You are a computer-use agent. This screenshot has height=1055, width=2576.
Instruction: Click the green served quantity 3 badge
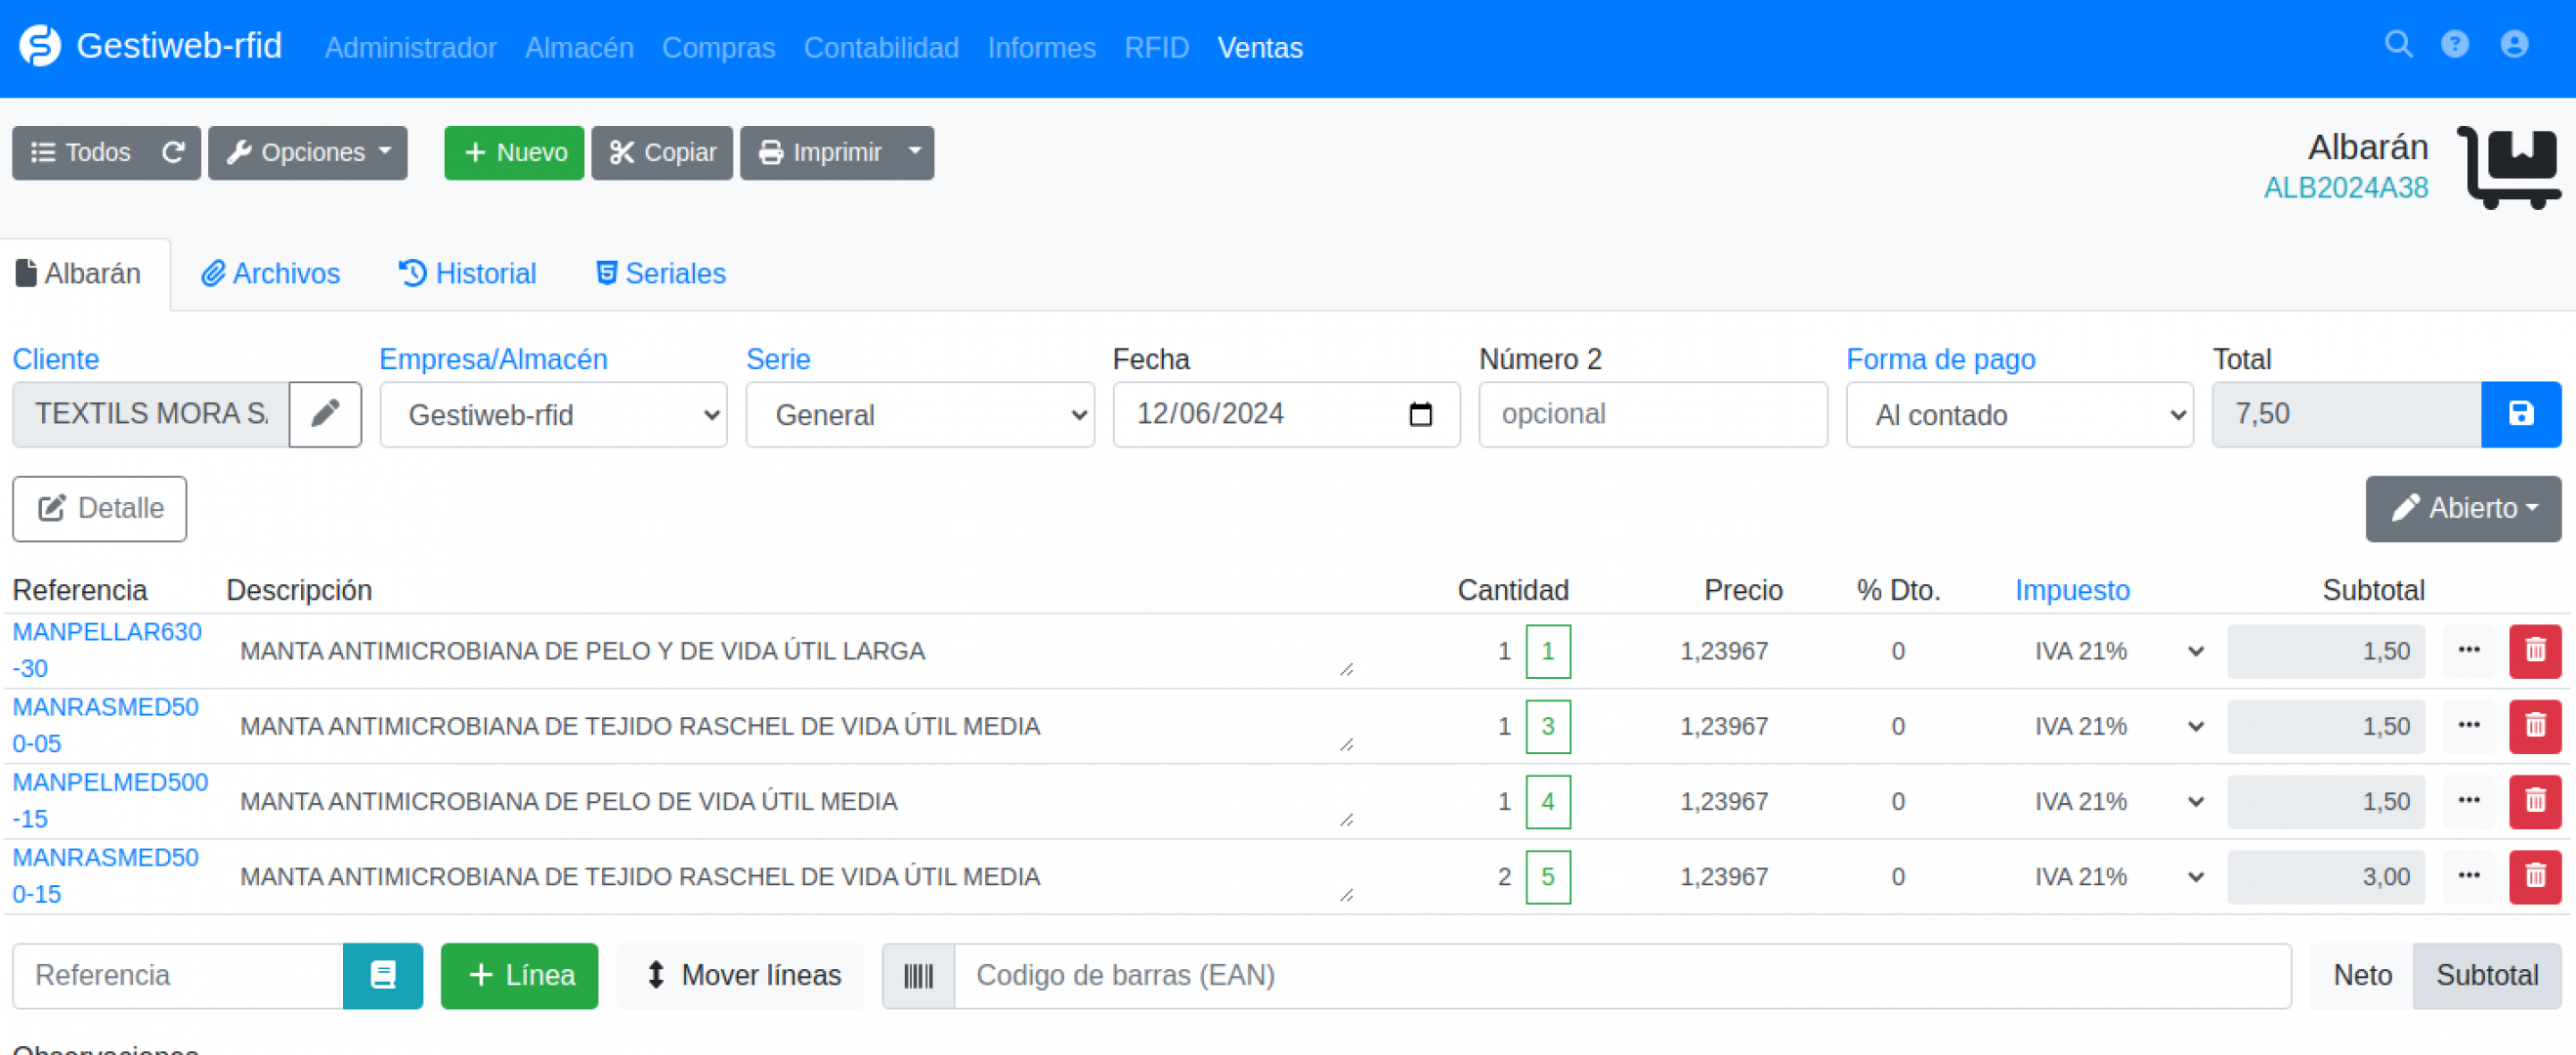click(x=1548, y=726)
